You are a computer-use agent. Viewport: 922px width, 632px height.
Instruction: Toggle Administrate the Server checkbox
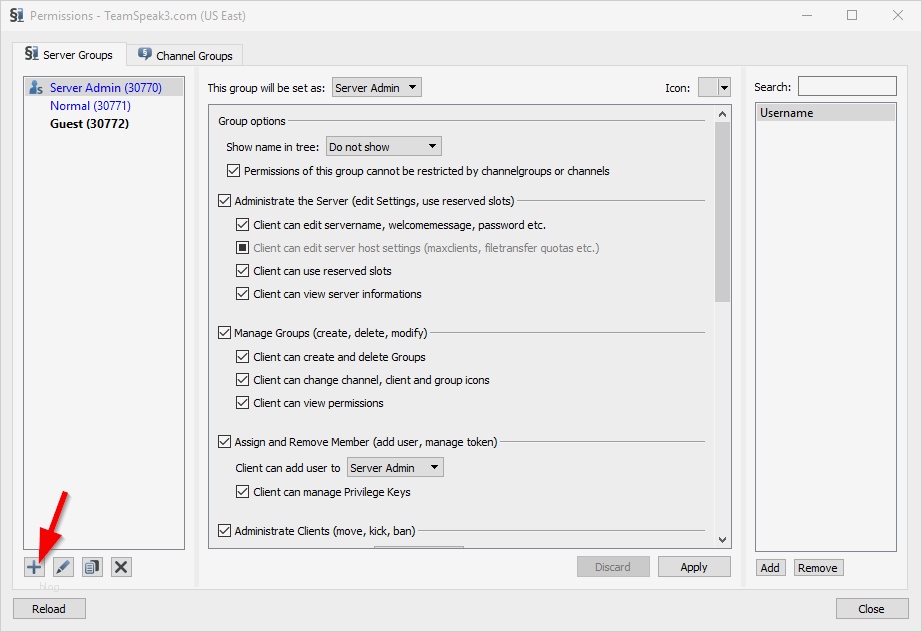[224, 201]
